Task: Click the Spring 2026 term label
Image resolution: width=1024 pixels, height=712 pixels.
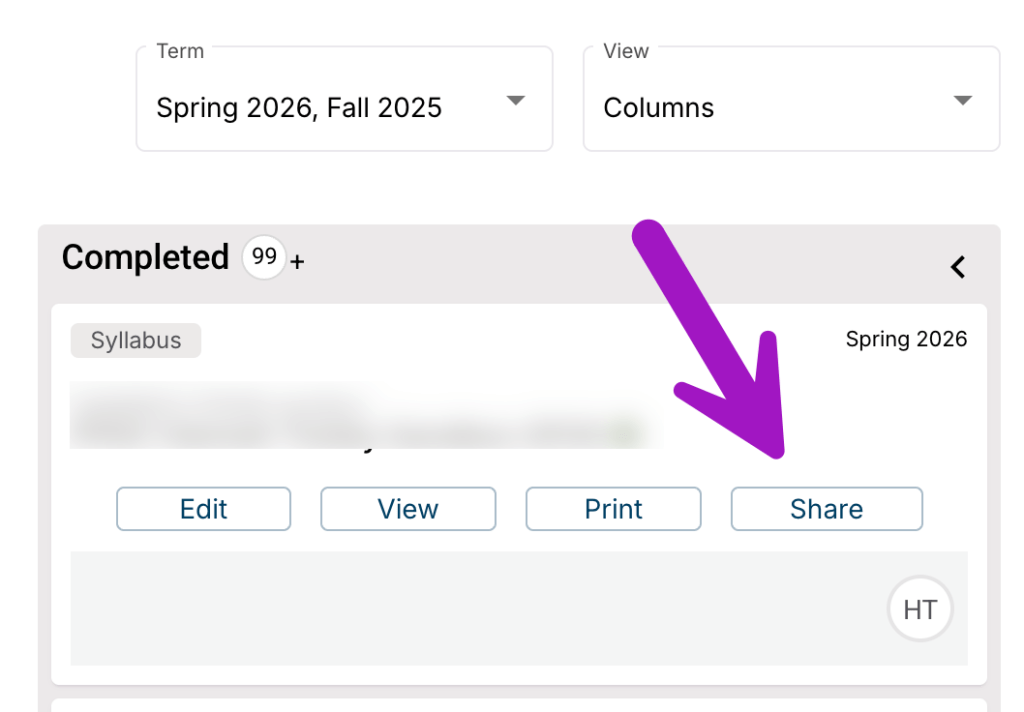Action: click(x=905, y=339)
